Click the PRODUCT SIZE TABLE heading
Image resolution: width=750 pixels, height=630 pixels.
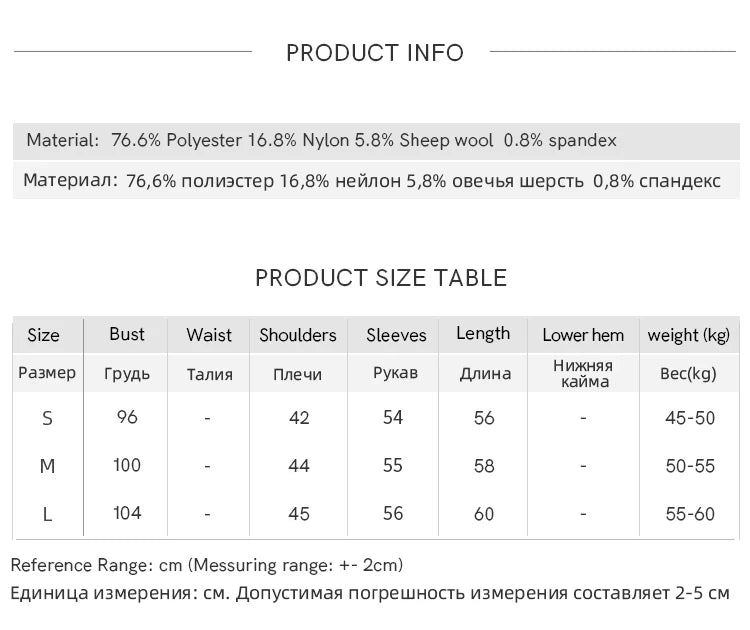point(381,278)
